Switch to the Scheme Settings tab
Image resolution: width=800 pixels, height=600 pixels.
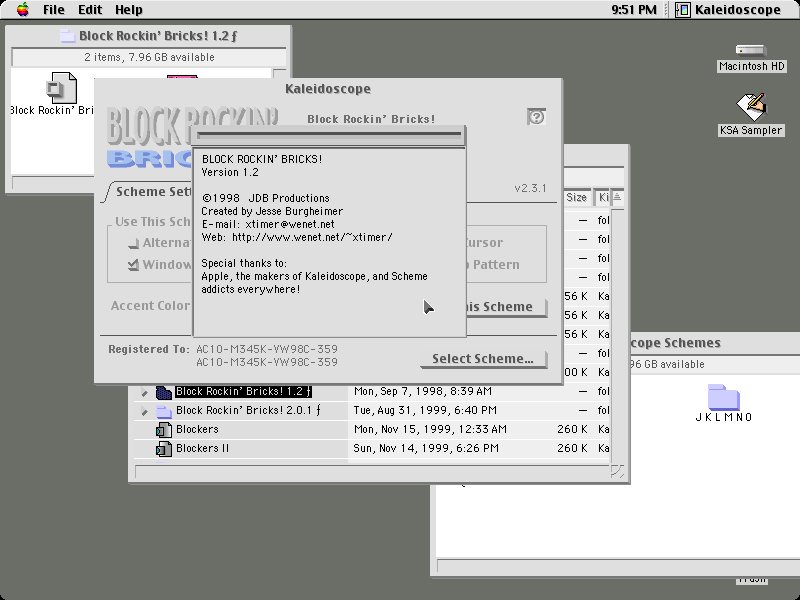[153, 191]
